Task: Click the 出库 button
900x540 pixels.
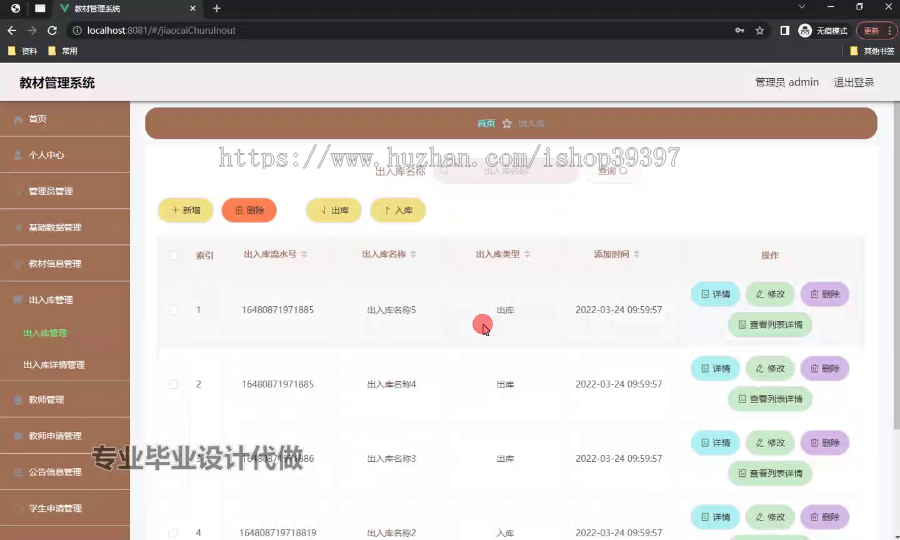Action: [333, 210]
